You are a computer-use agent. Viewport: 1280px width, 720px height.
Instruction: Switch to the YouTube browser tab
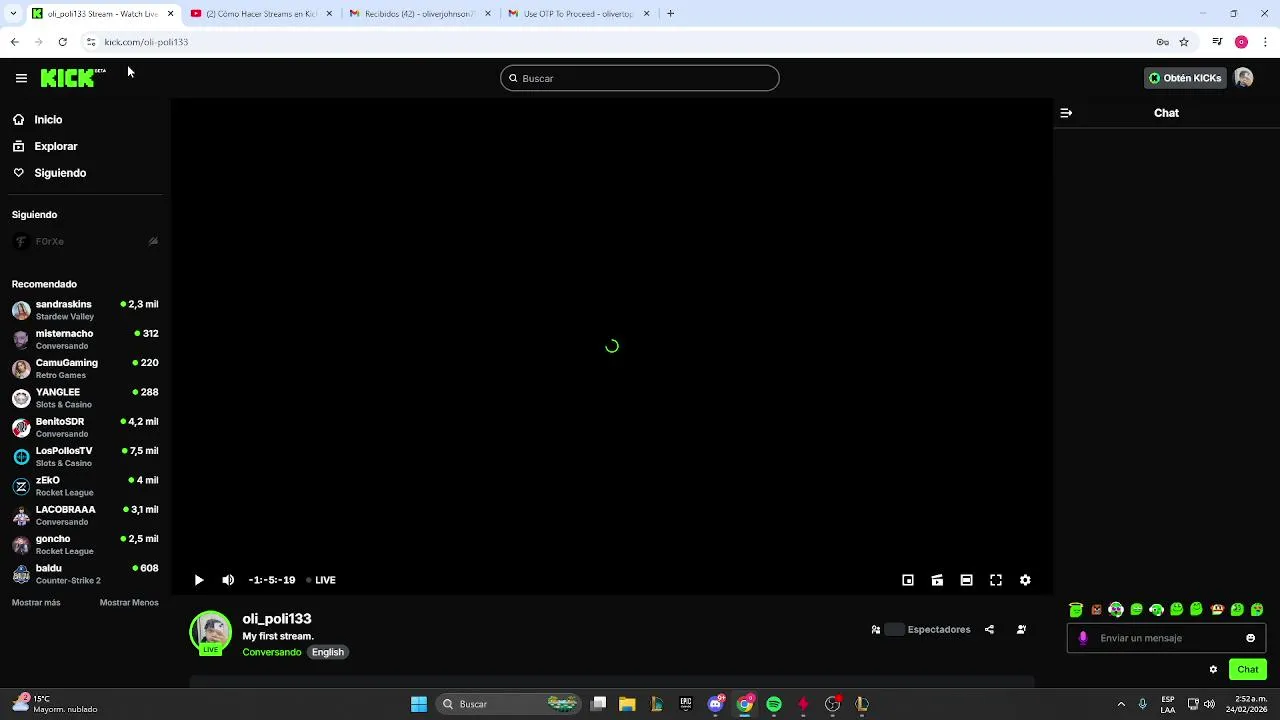point(263,14)
